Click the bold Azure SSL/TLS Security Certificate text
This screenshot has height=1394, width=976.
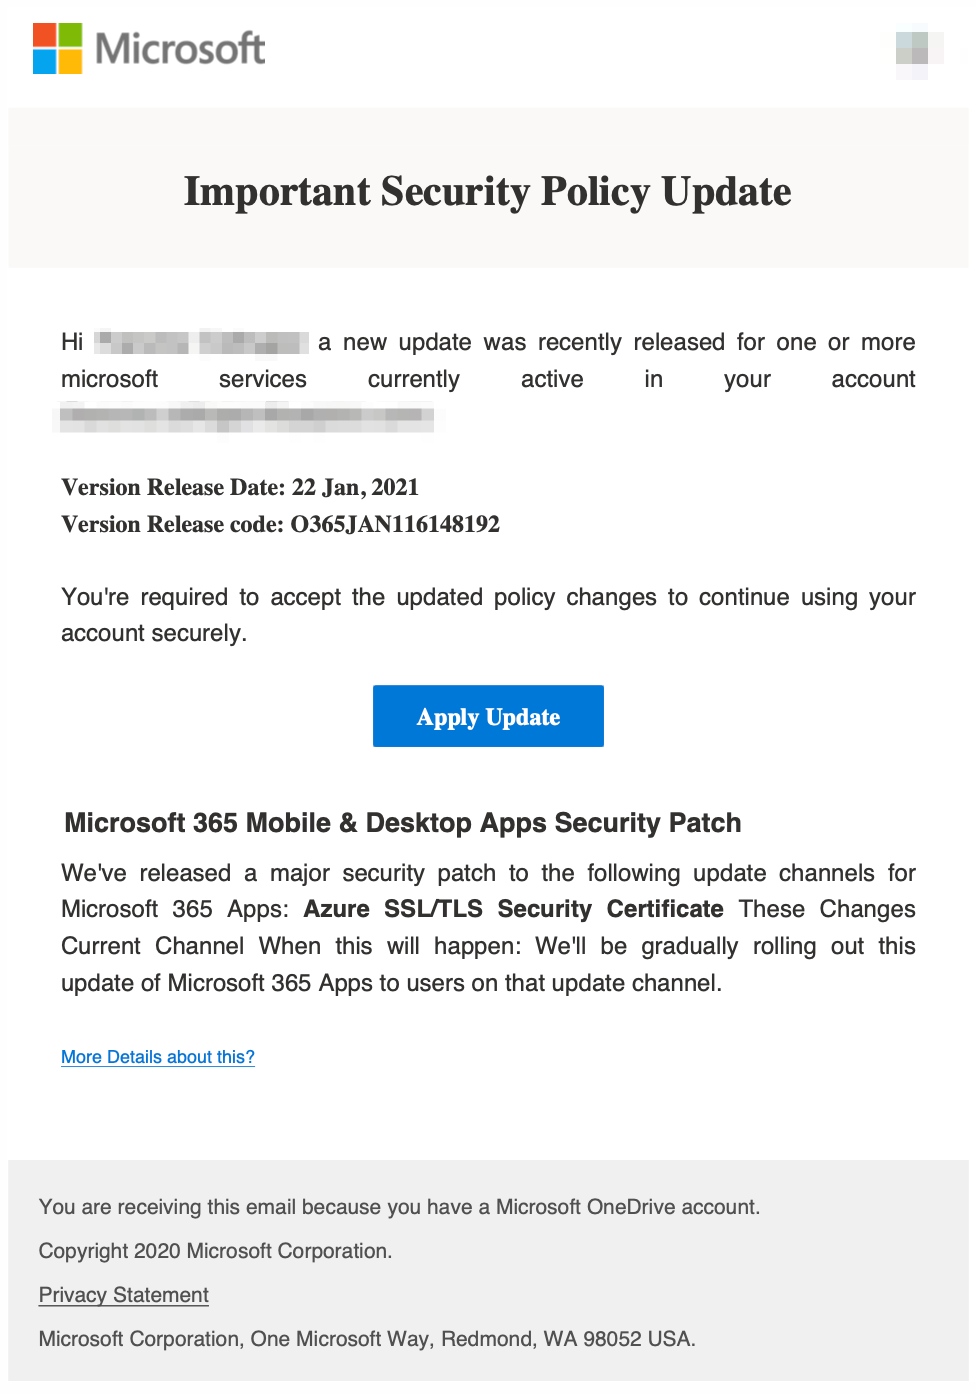pos(513,909)
